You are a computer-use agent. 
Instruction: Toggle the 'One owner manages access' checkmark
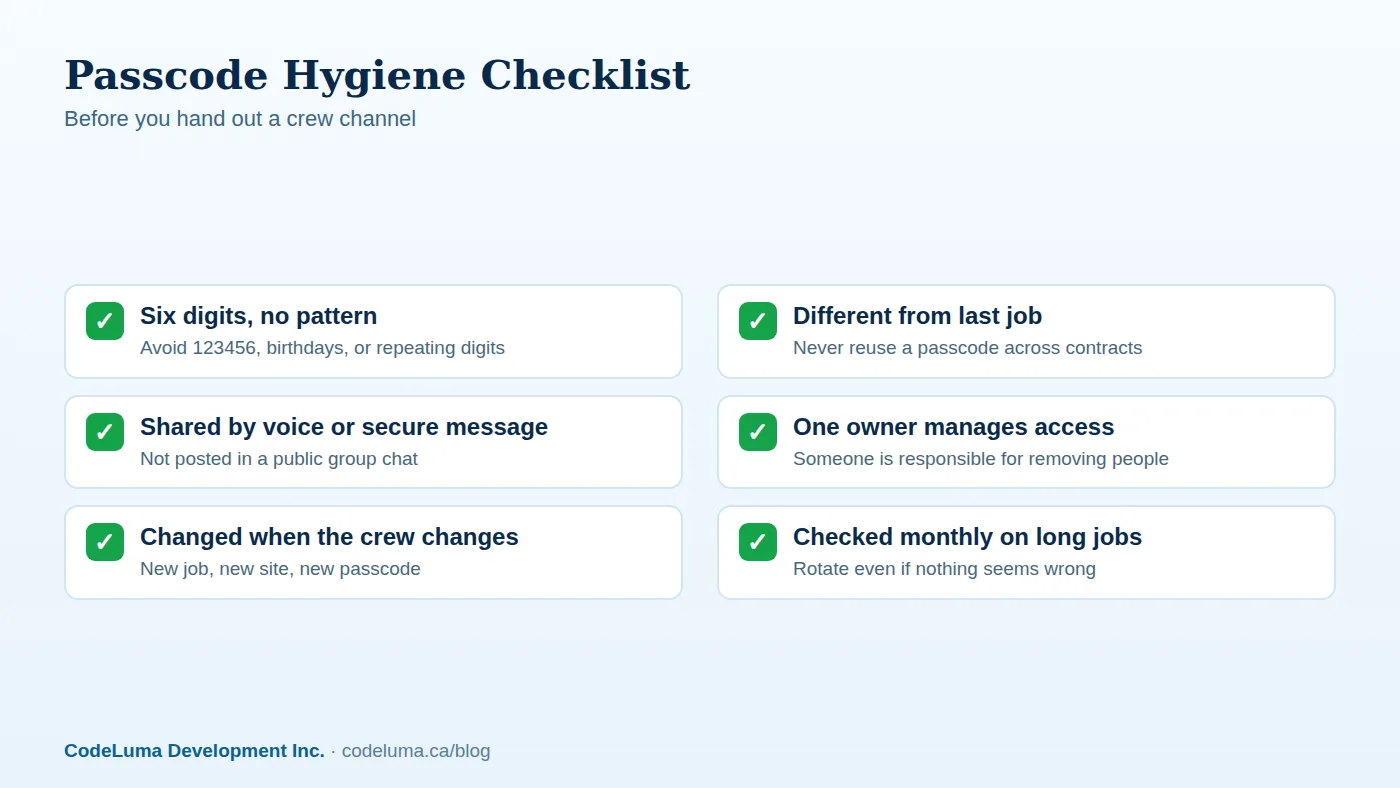[x=758, y=432]
